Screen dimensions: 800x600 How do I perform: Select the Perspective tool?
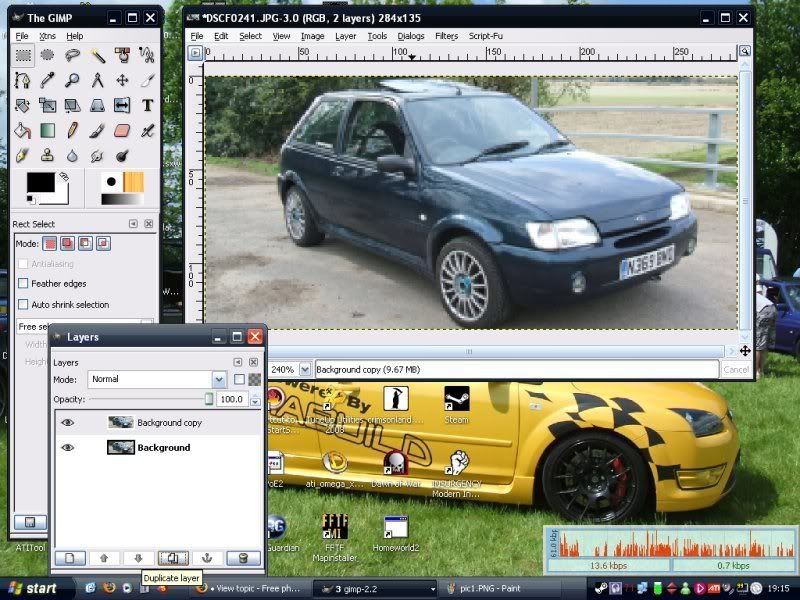(97, 105)
